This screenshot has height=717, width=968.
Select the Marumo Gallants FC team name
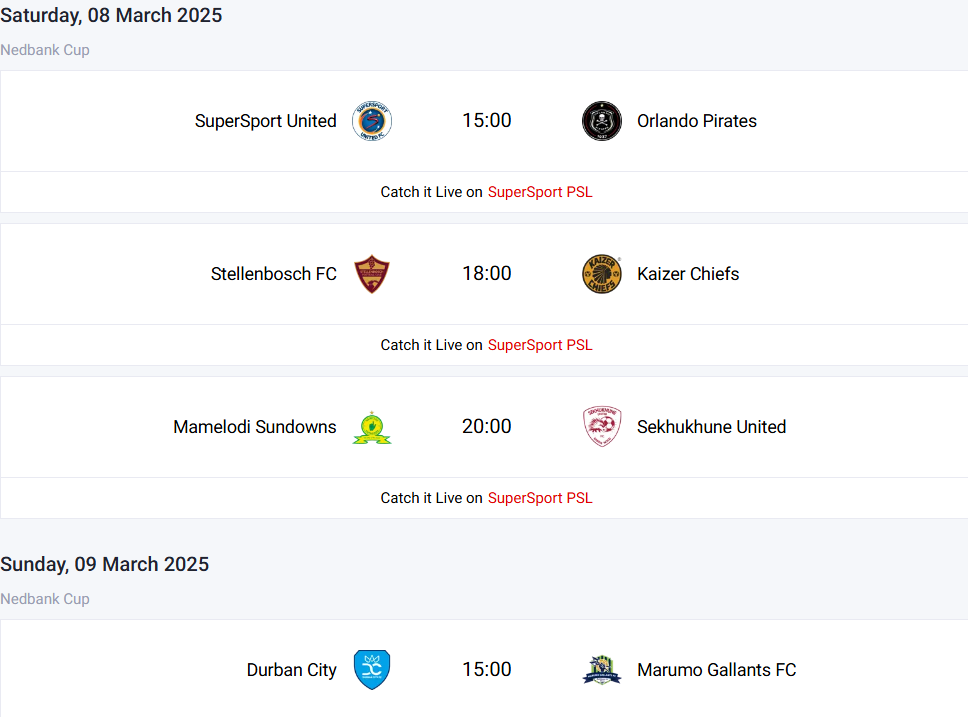[x=717, y=670]
